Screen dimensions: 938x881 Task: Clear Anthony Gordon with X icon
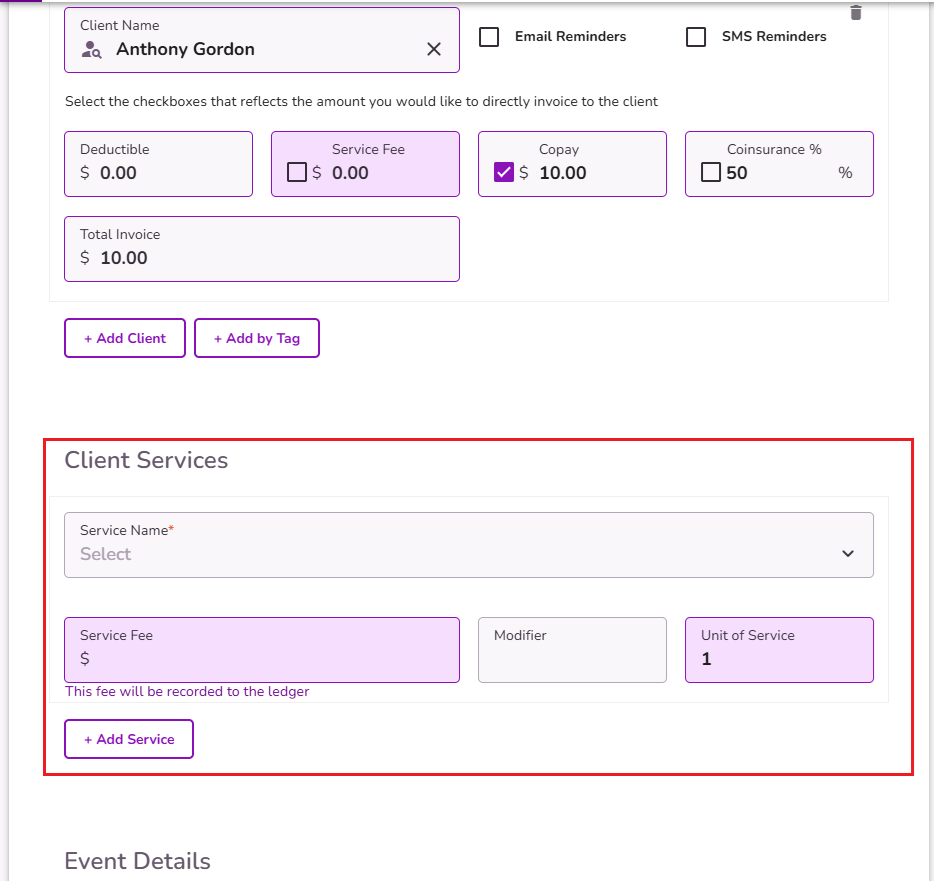434,49
